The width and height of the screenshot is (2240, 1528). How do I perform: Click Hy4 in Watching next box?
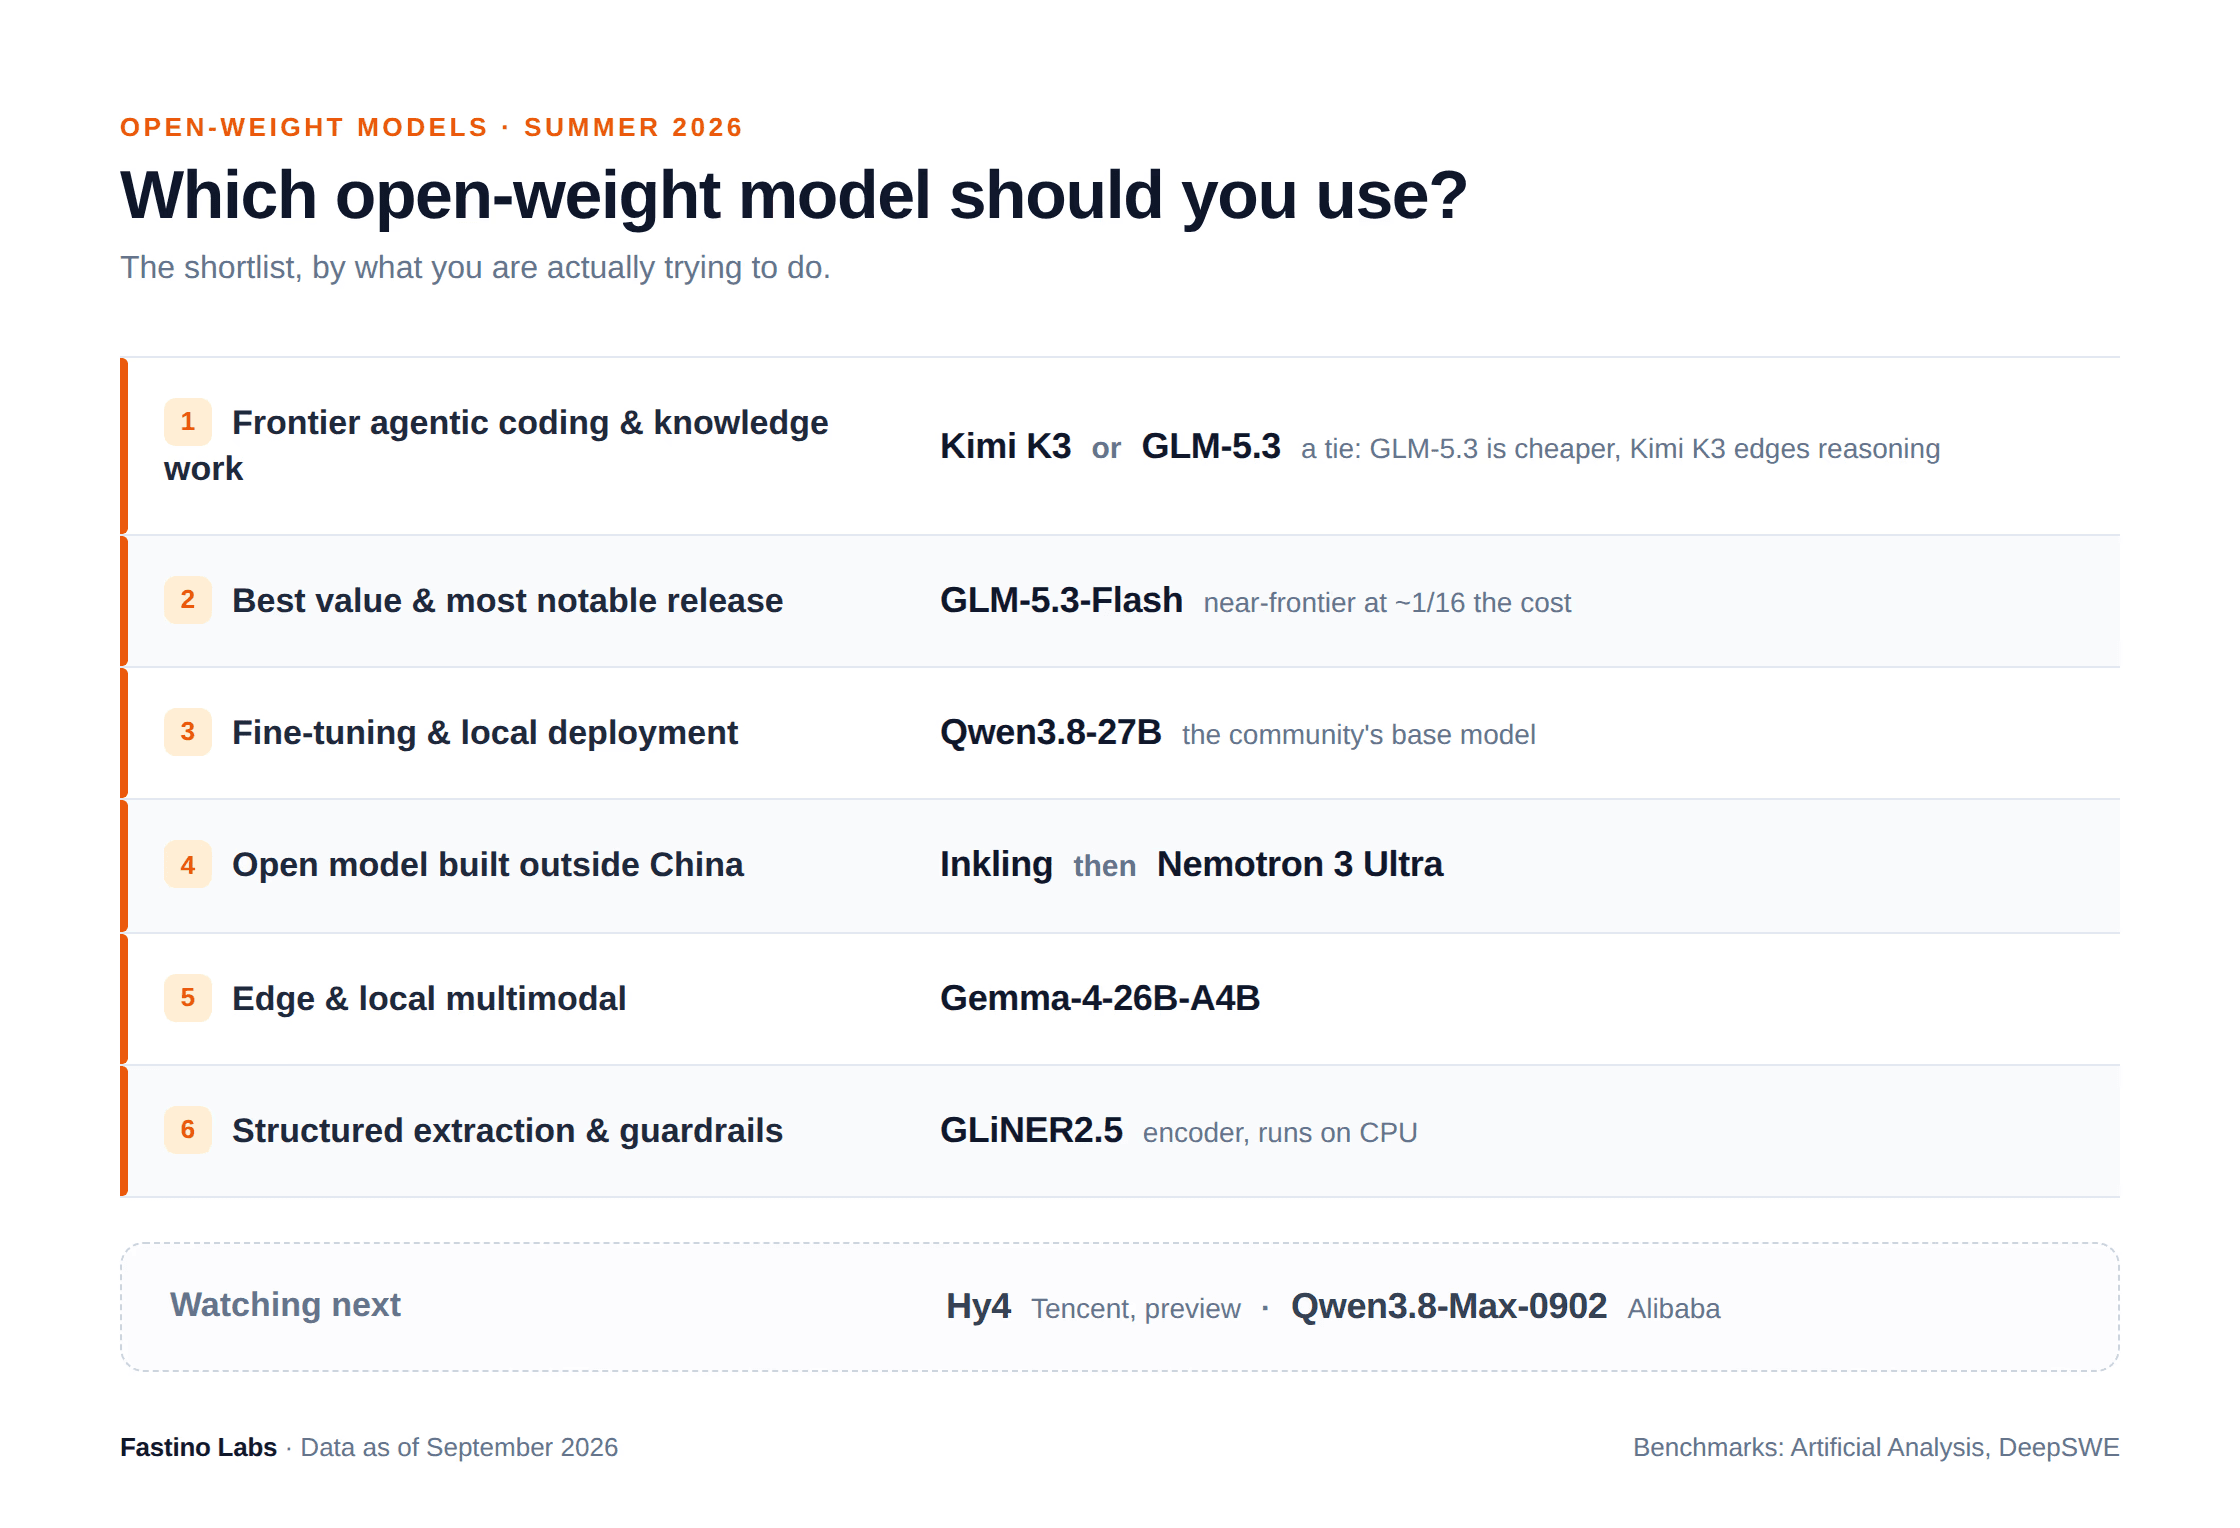[x=978, y=1306]
